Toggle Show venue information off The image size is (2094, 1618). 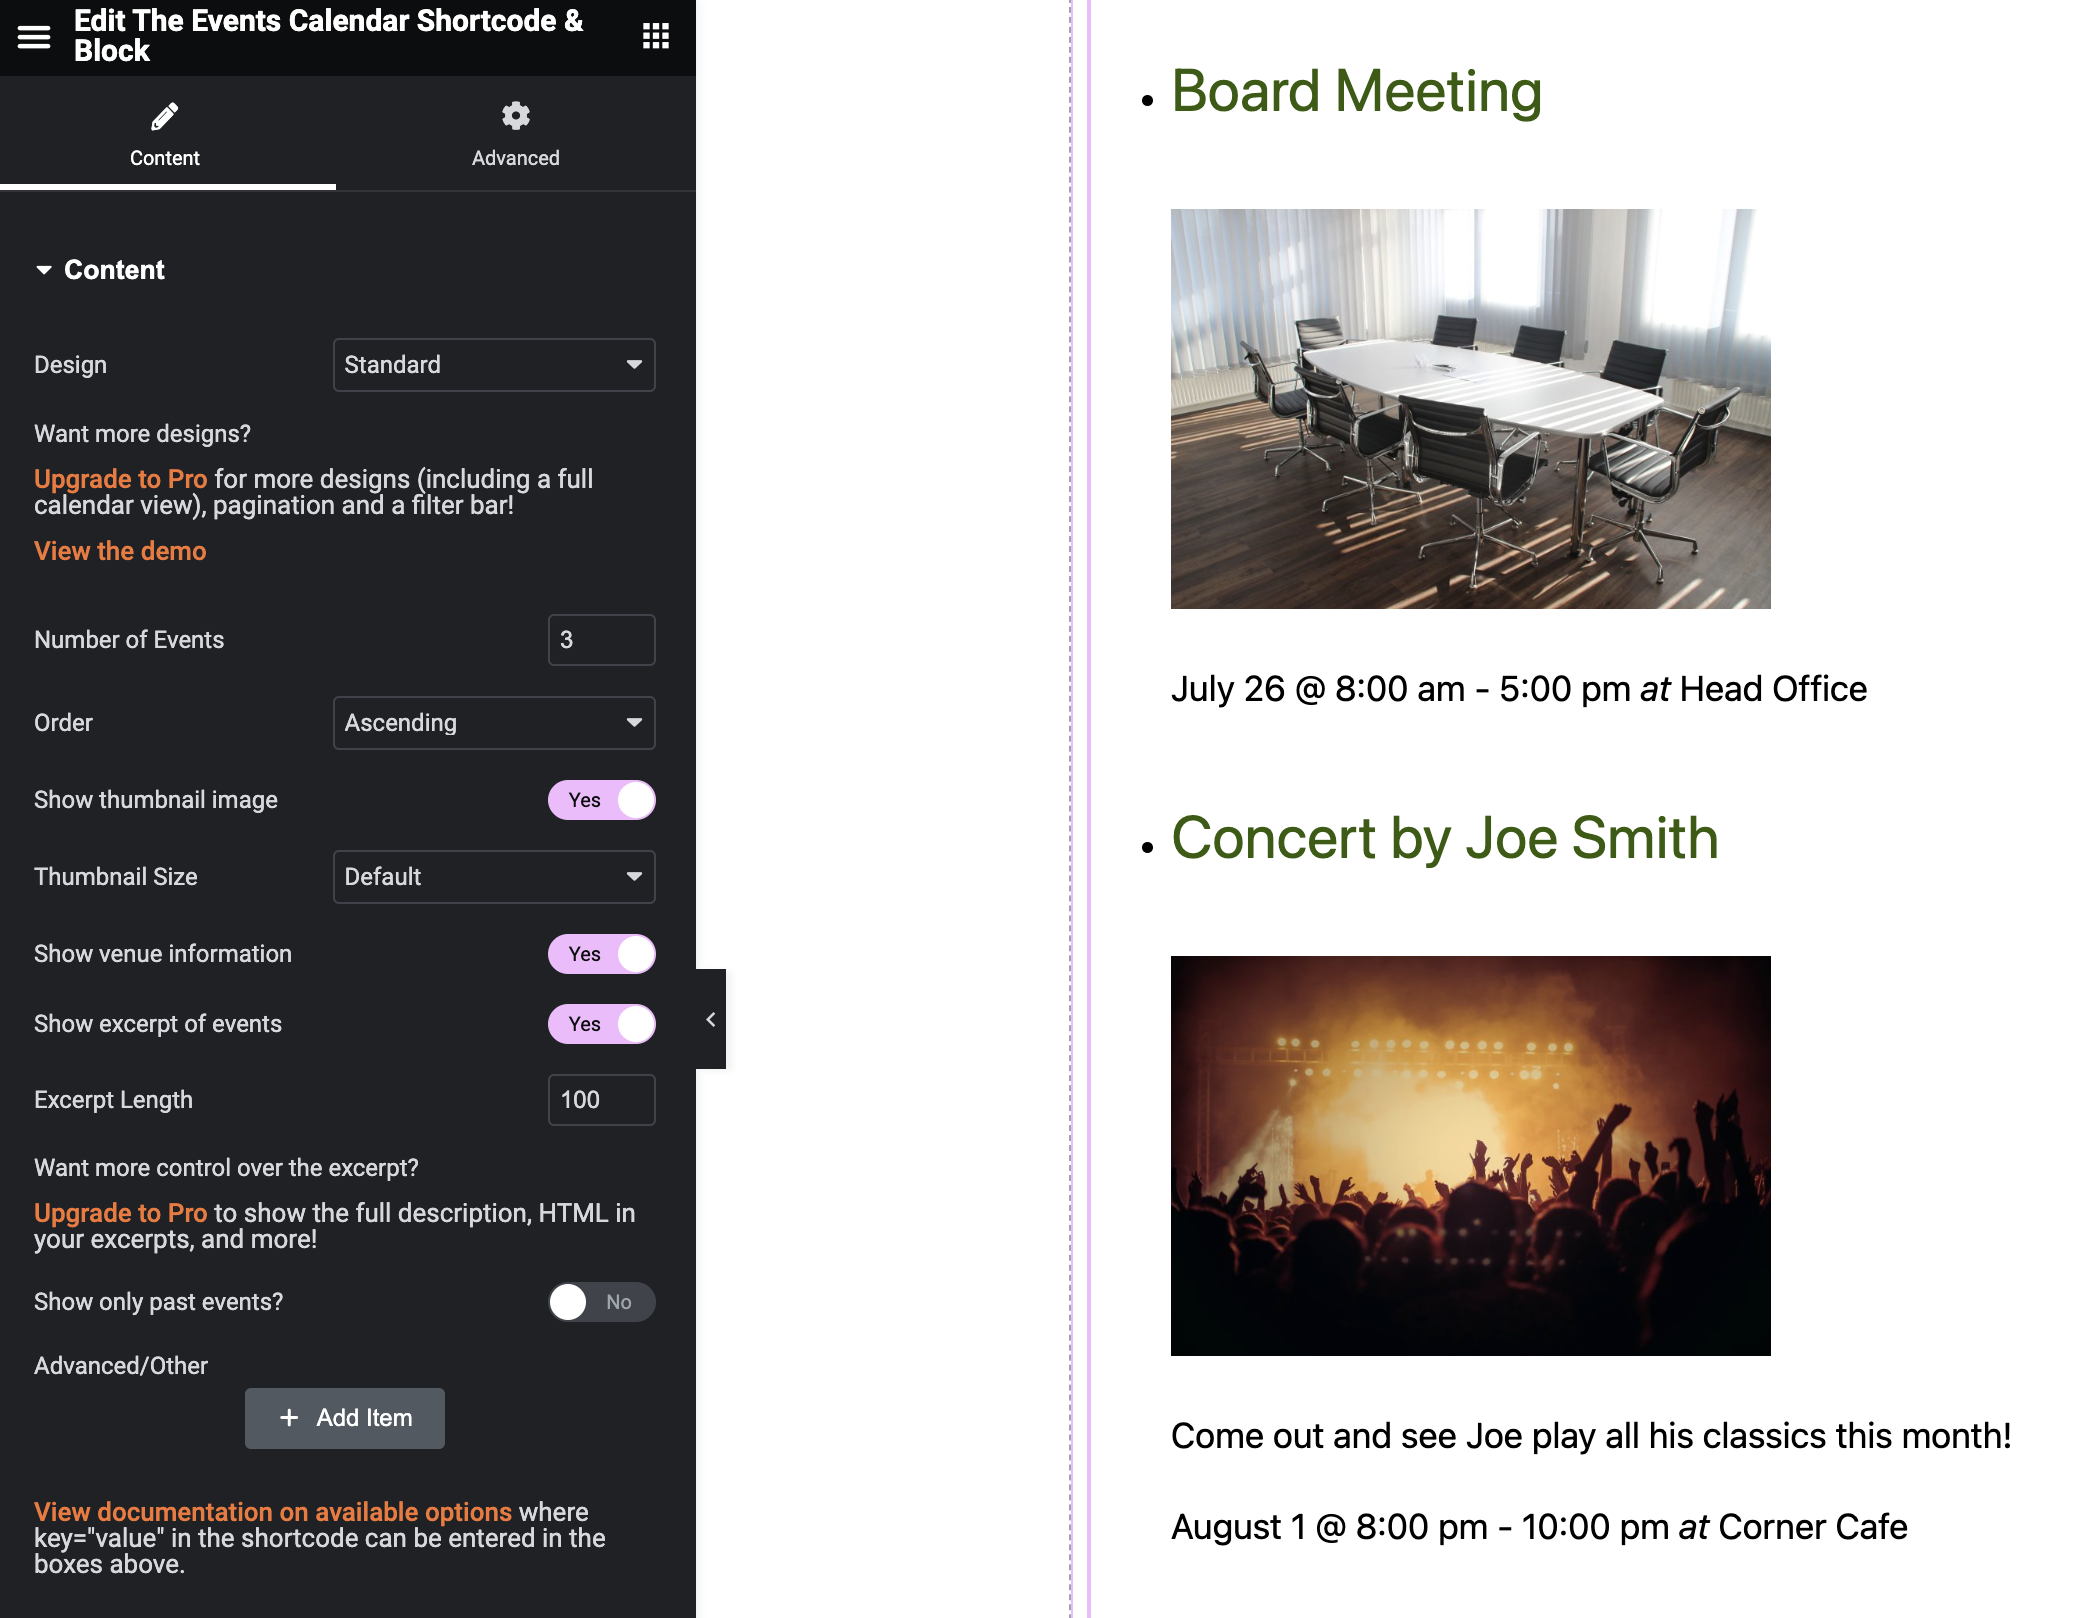click(x=602, y=953)
